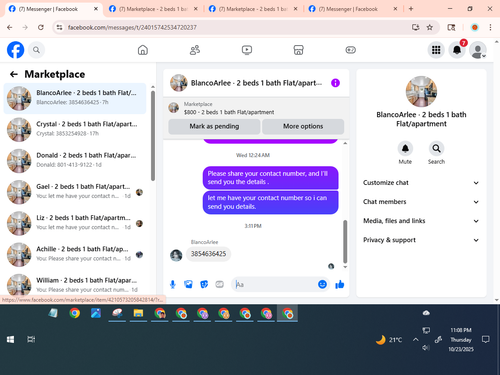This screenshot has height=375, width=500.
Task: Open Chrome three-dot menu
Action: (x=490, y=27)
